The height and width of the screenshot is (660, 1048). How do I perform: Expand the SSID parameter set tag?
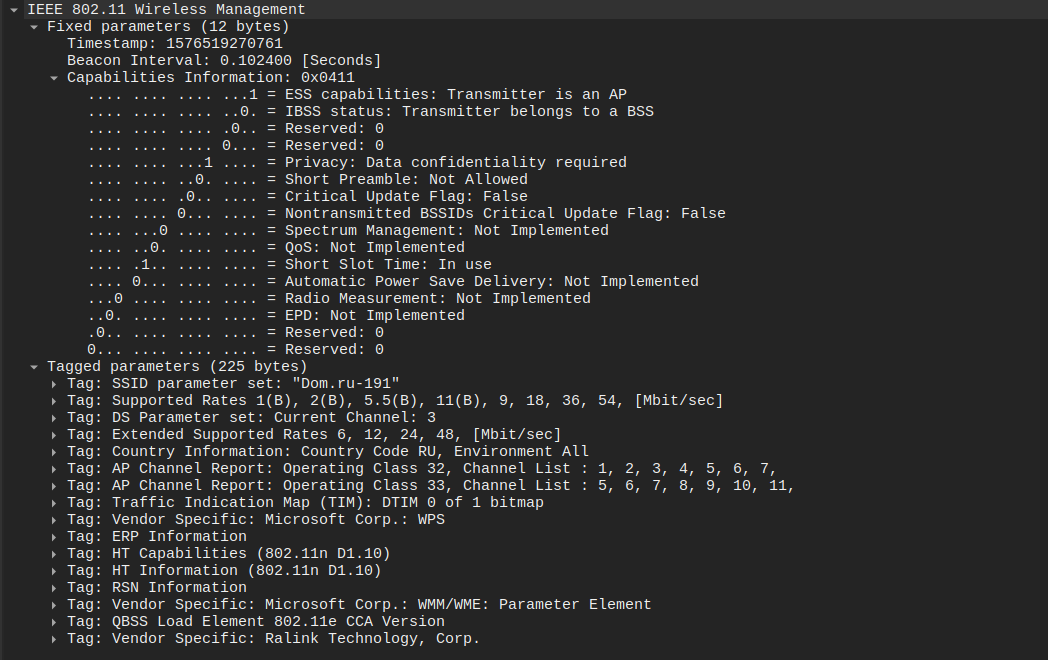(53, 384)
